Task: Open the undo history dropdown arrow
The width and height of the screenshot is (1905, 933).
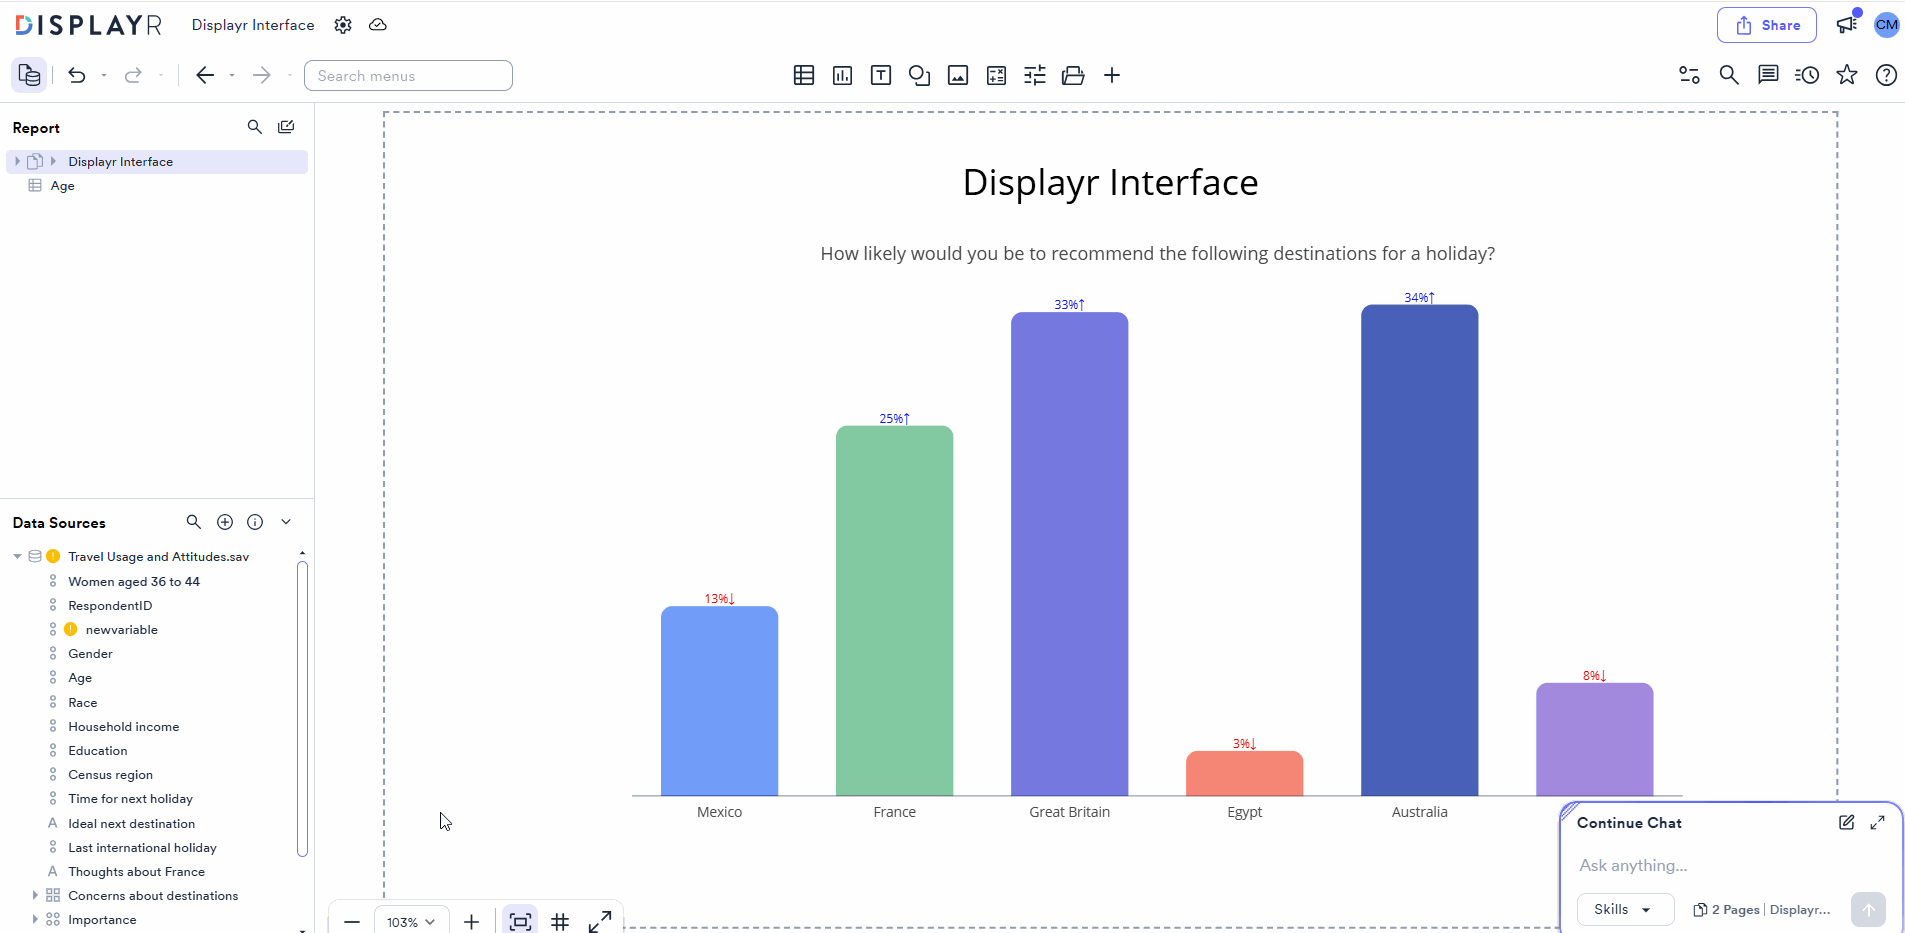Action: click(104, 75)
